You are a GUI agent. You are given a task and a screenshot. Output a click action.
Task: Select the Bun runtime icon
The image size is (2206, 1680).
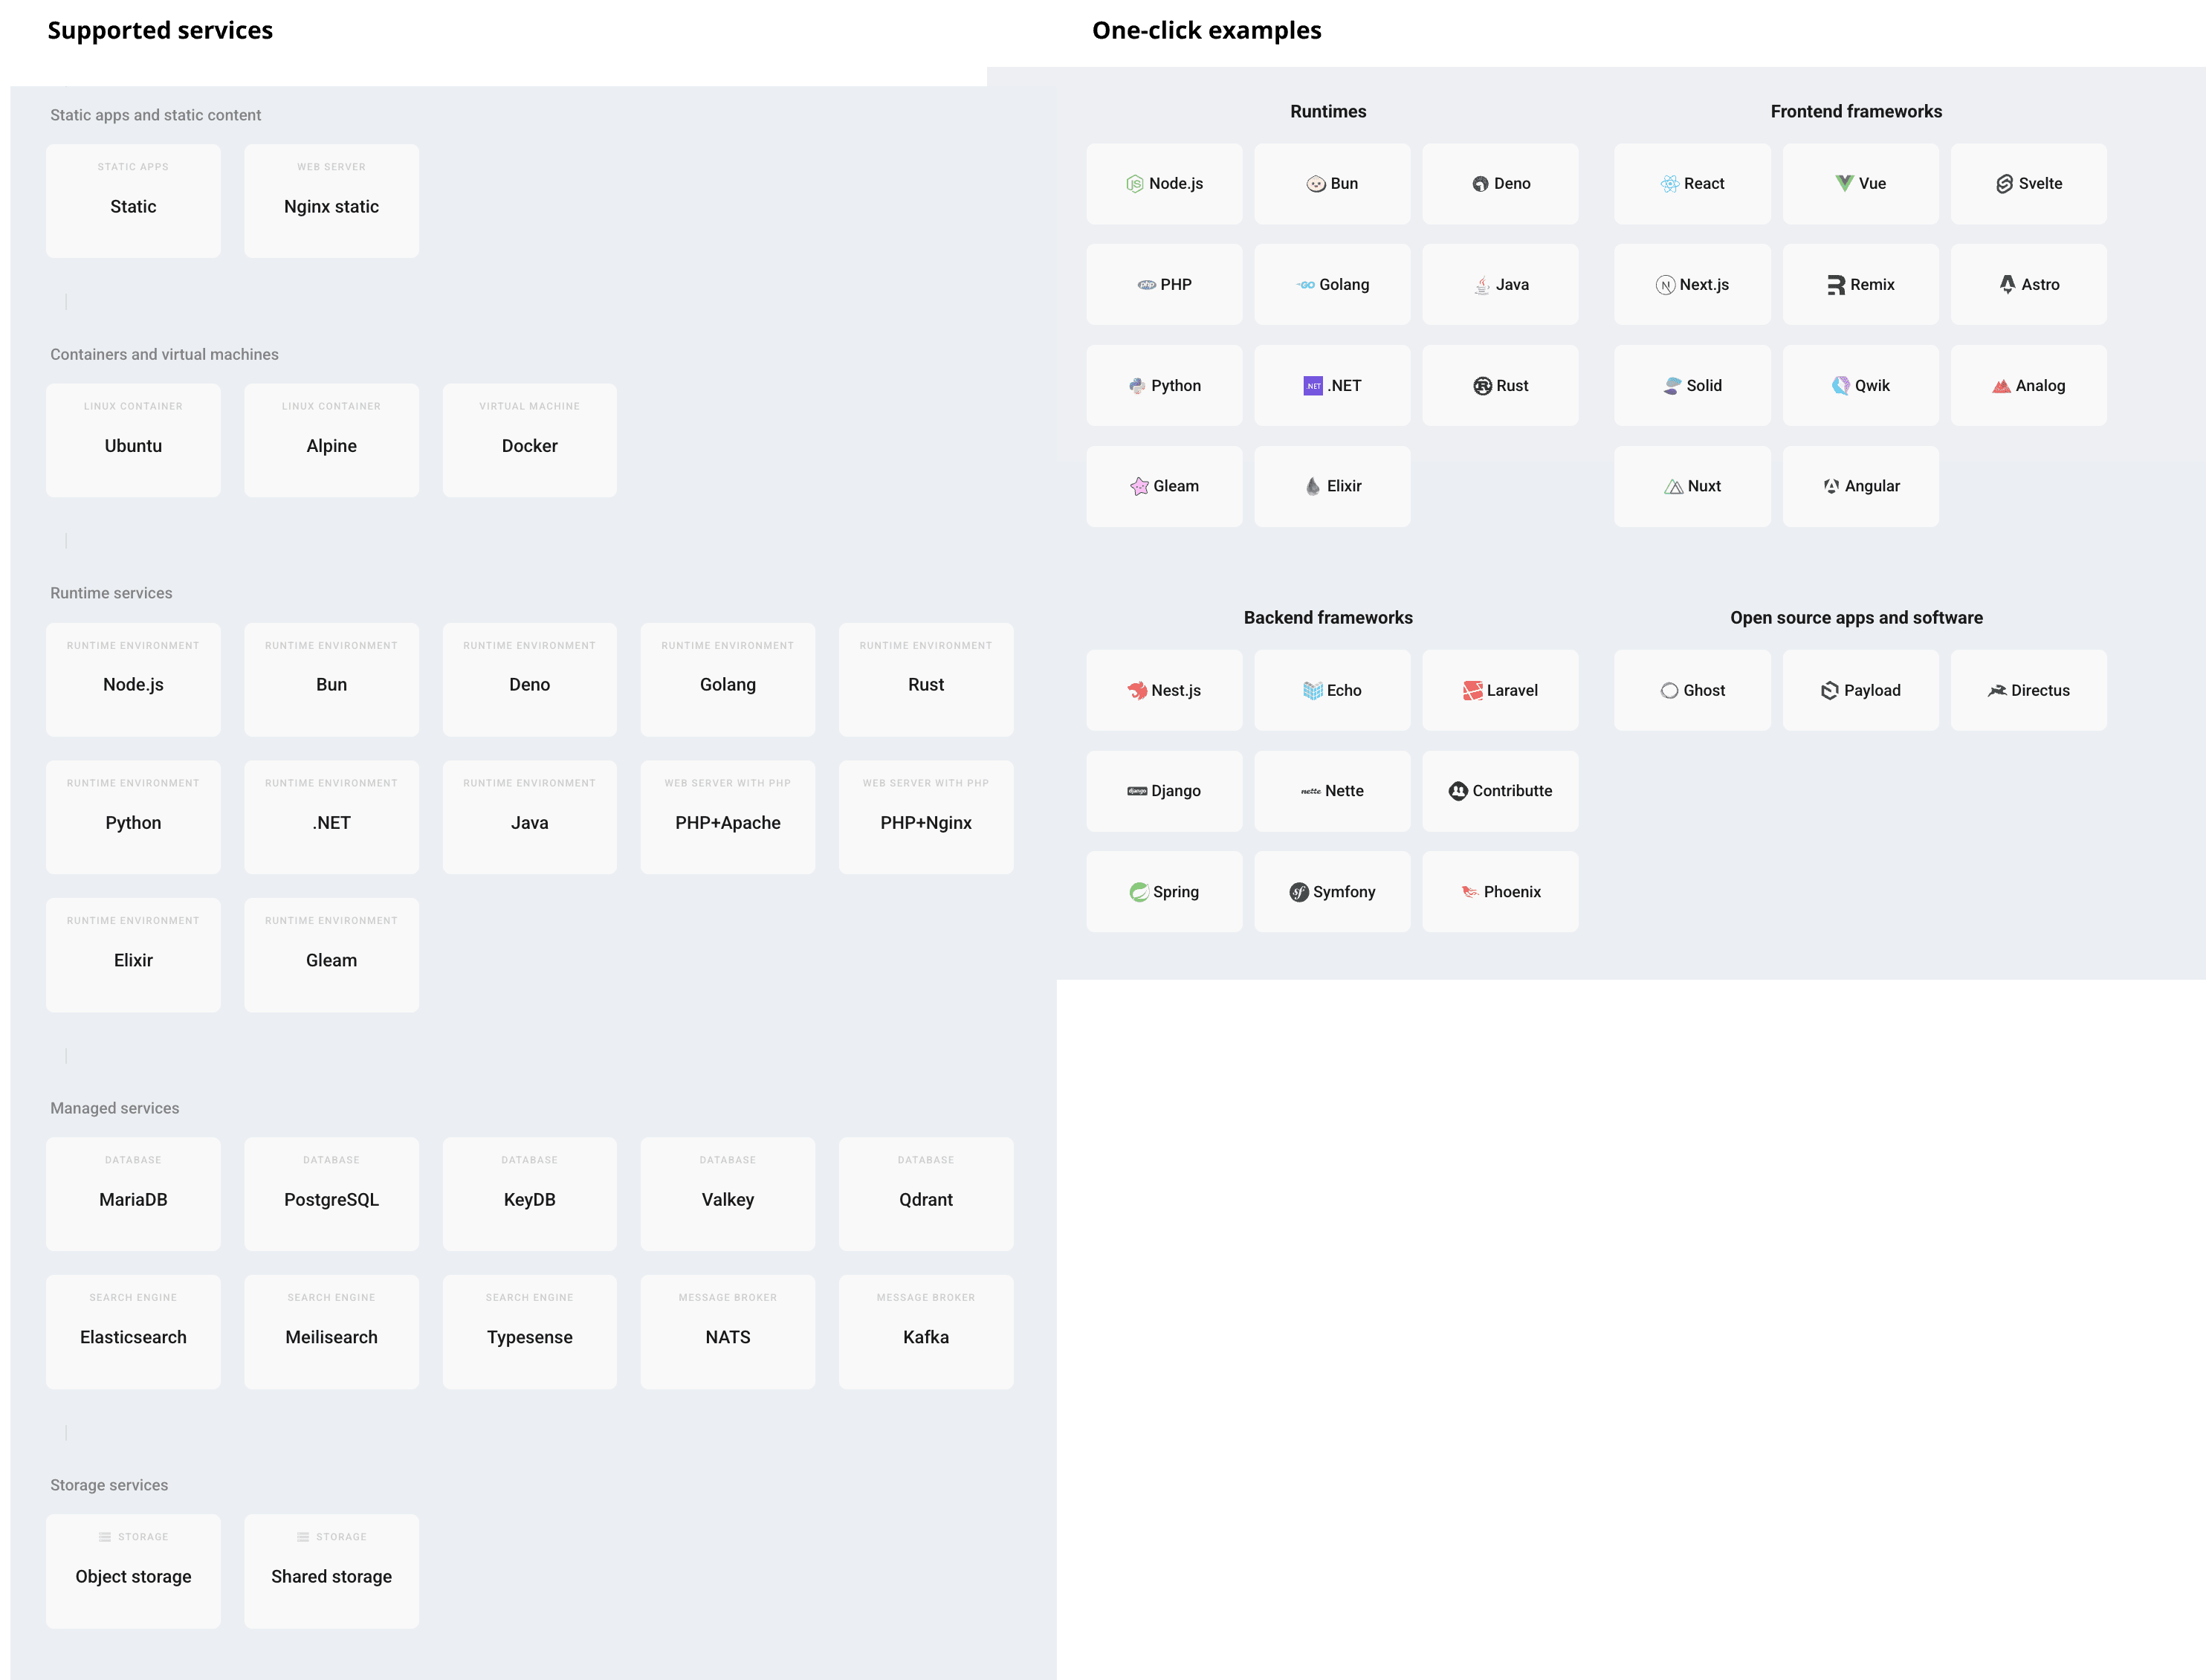pos(1332,184)
